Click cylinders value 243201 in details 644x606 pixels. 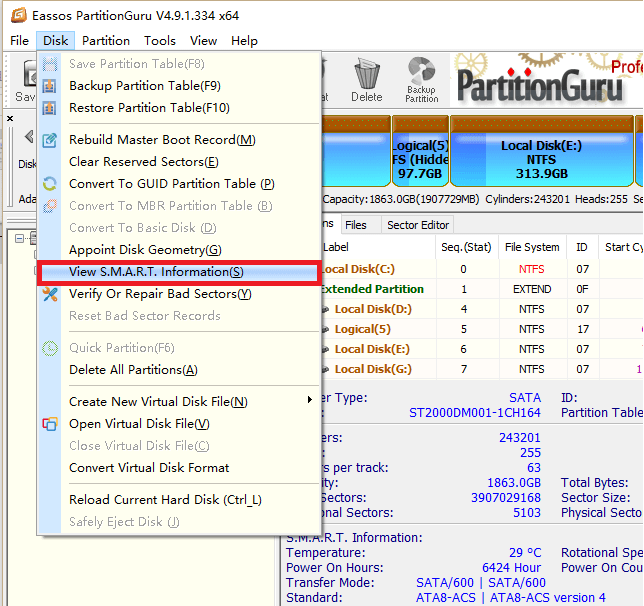520,438
